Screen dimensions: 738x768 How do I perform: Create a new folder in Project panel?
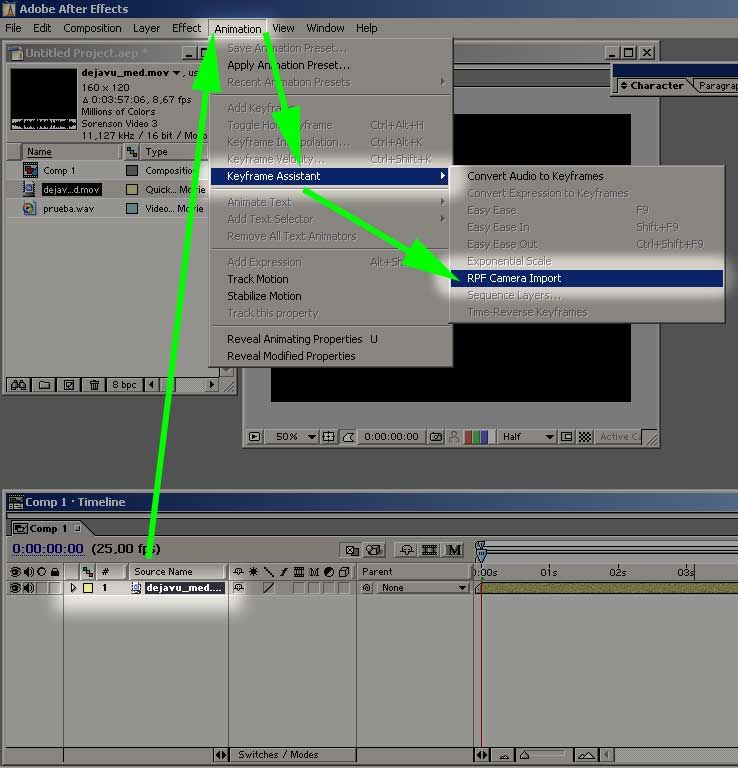44,385
